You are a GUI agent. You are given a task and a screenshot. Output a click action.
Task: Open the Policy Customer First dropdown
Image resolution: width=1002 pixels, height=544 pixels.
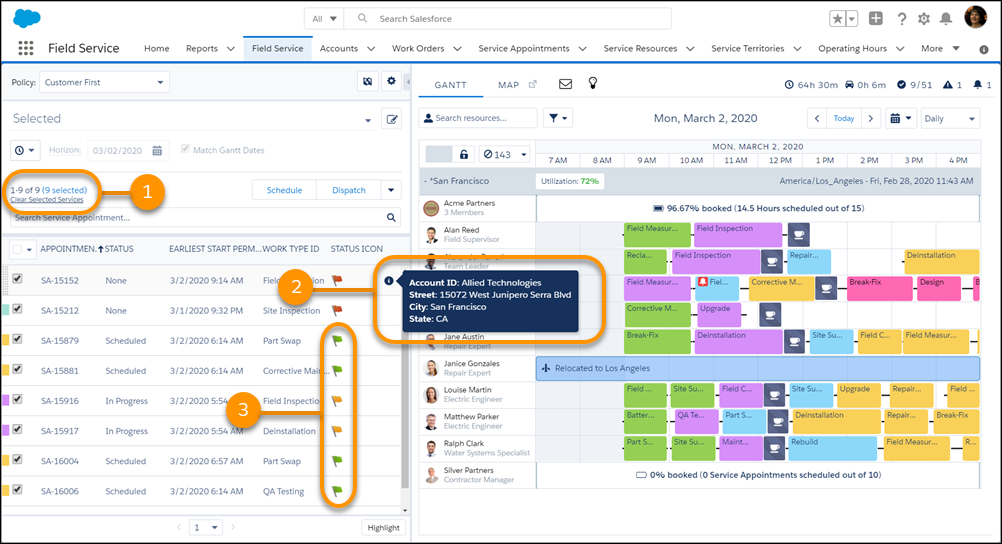106,82
